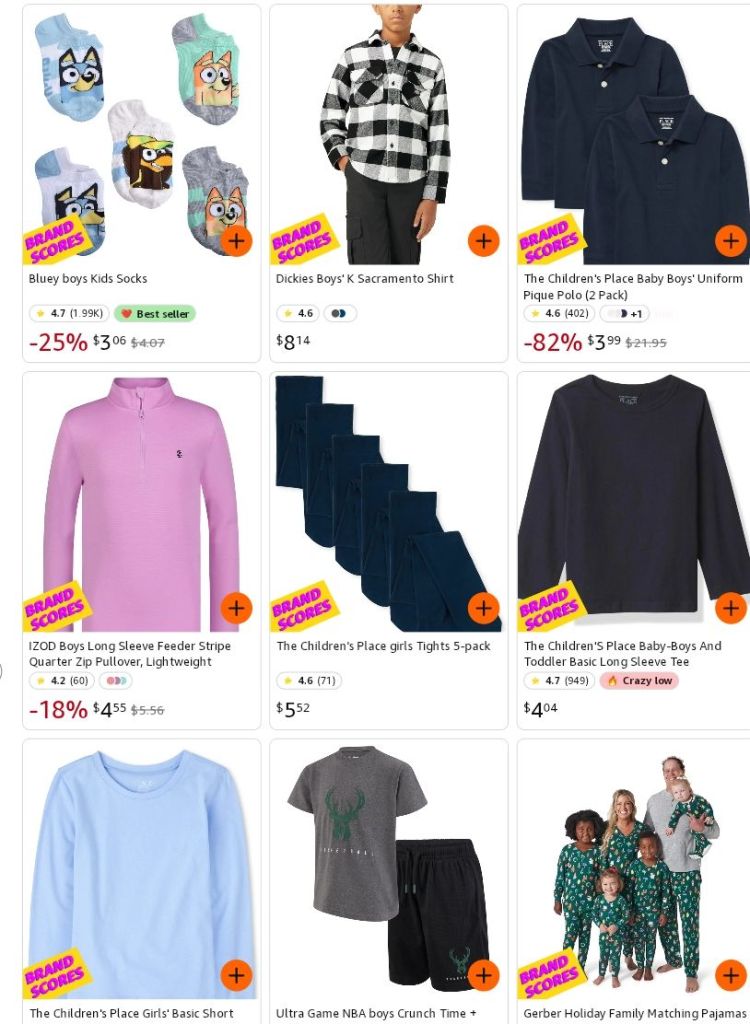View the 4.7 rating for Bluey socks
Screen dimensions: 750x1024
point(68,313)
